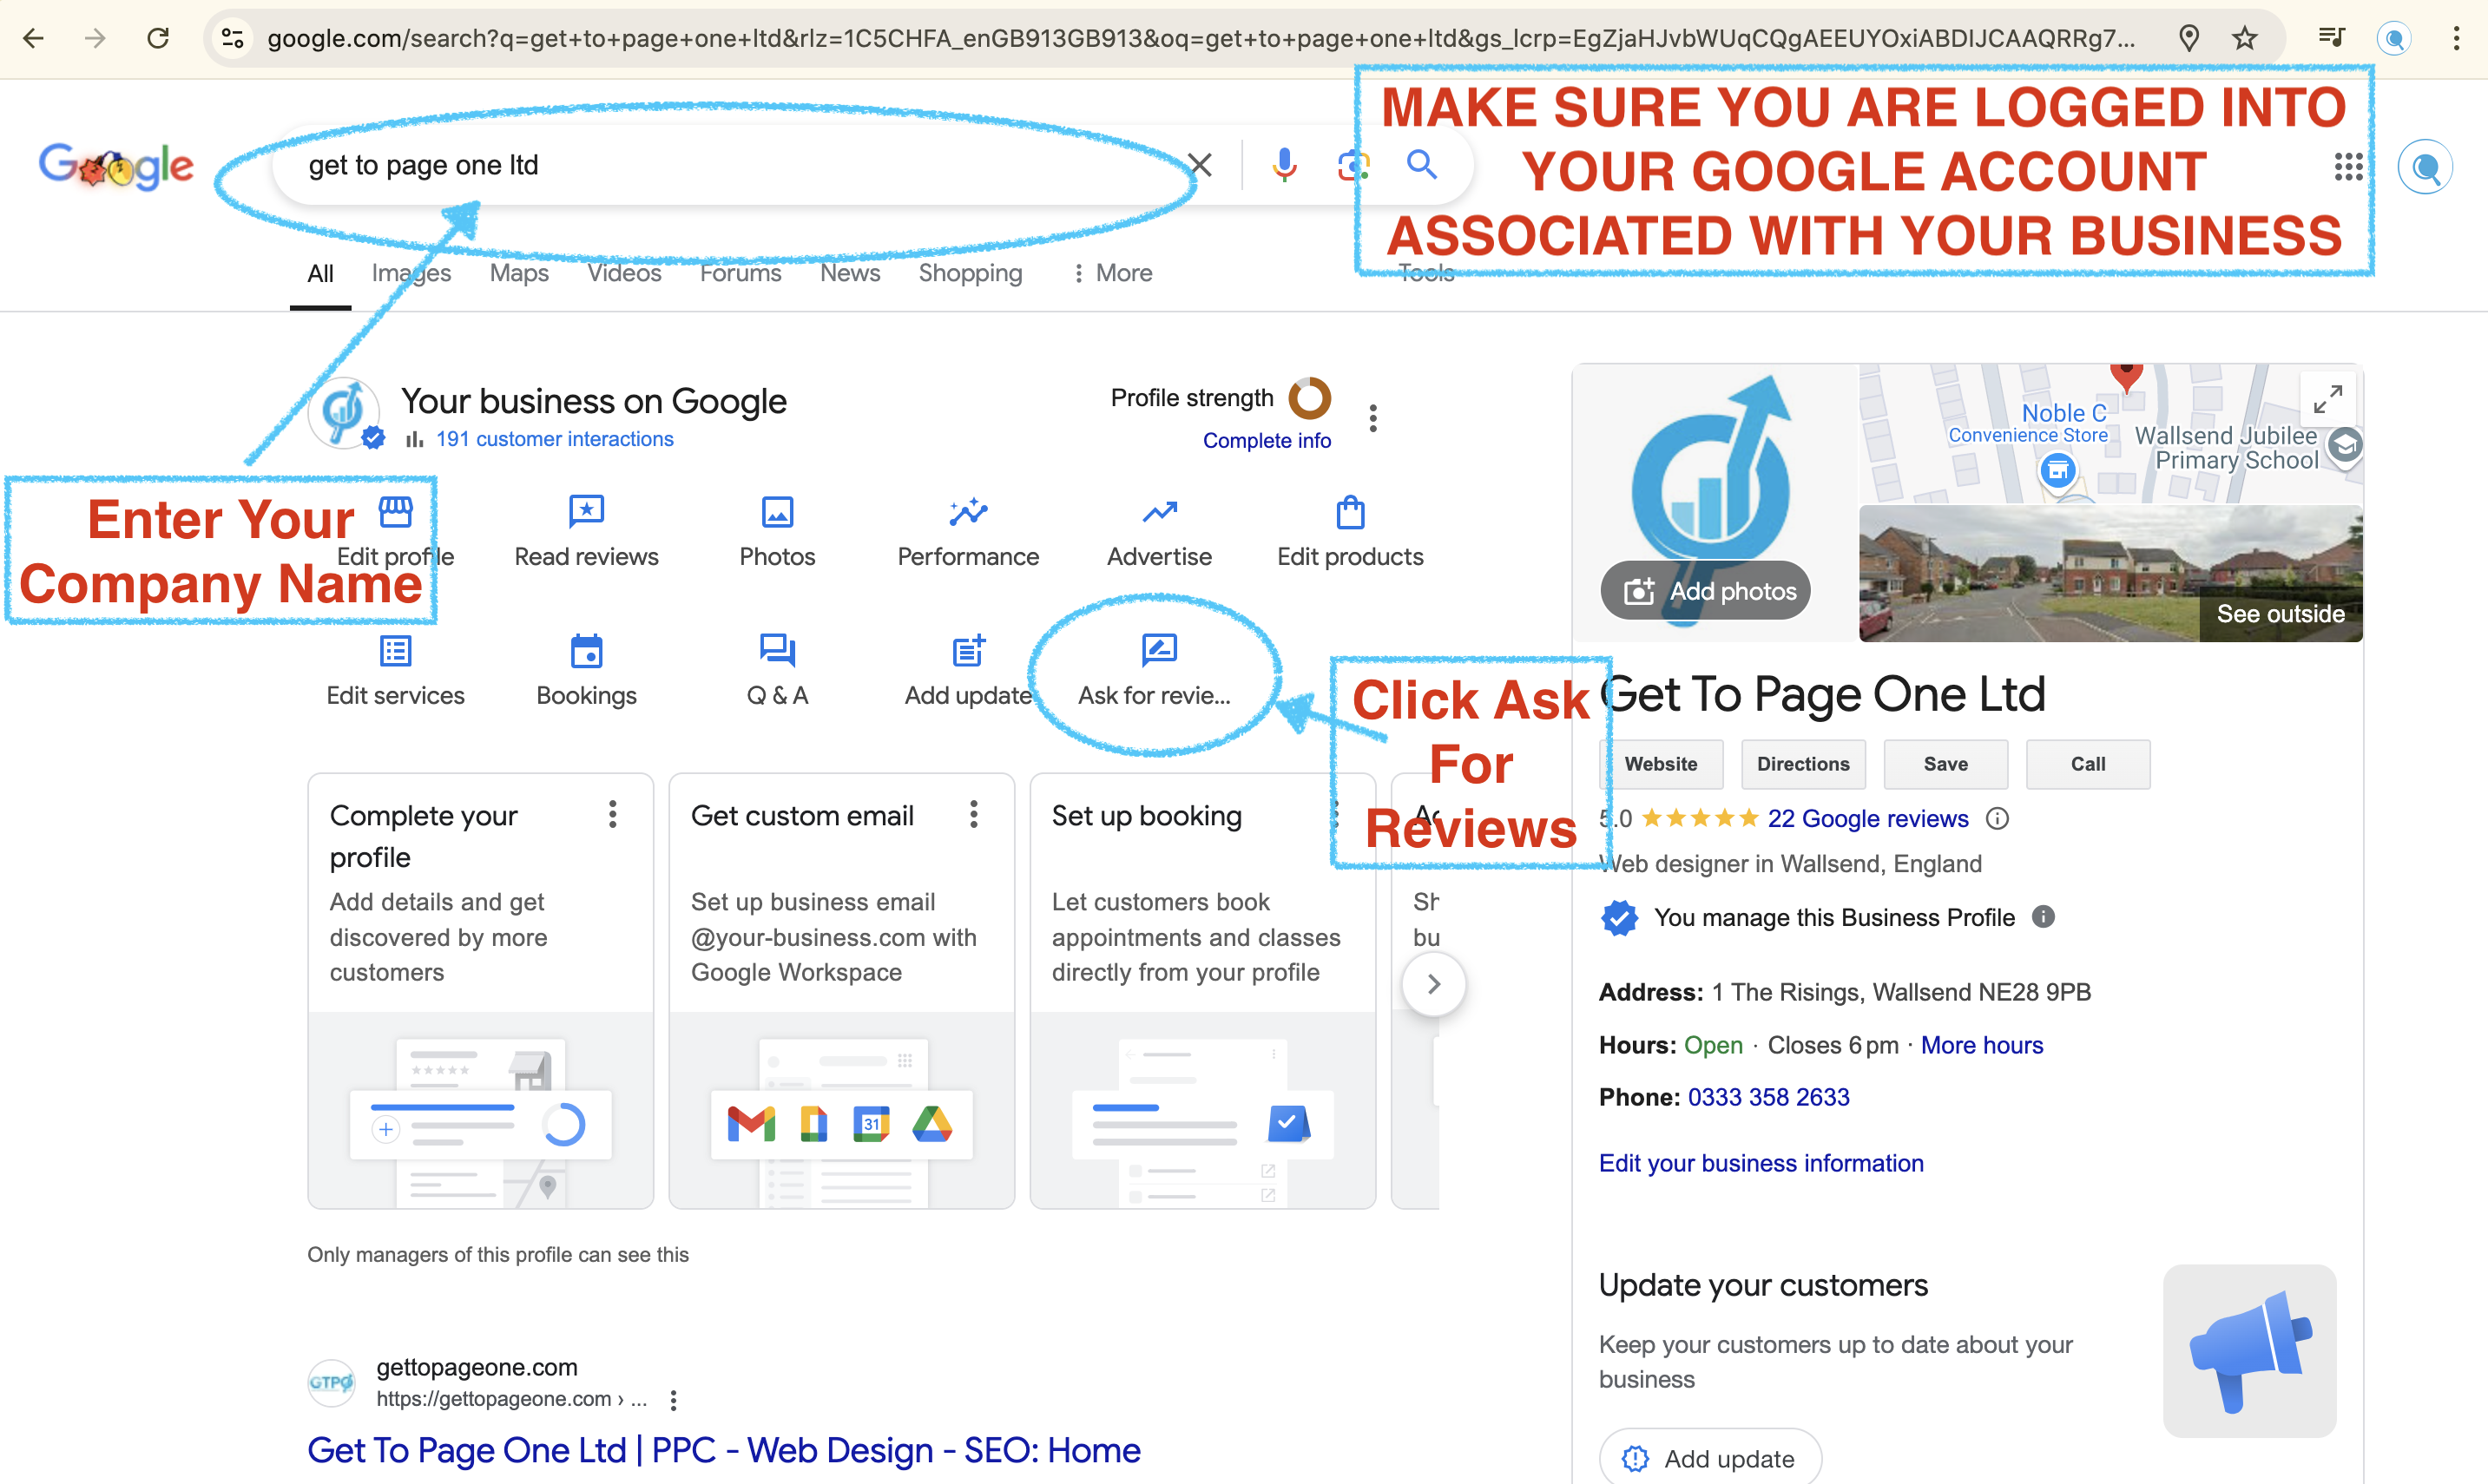Expand the more business cards carousel

(1433, 984)
